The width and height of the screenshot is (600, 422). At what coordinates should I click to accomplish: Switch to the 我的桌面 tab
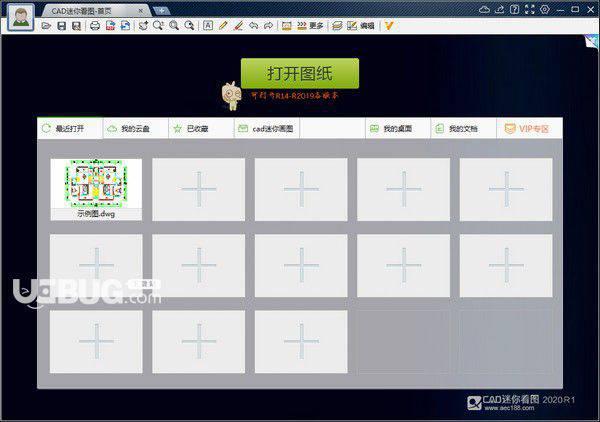pos(398,129)
